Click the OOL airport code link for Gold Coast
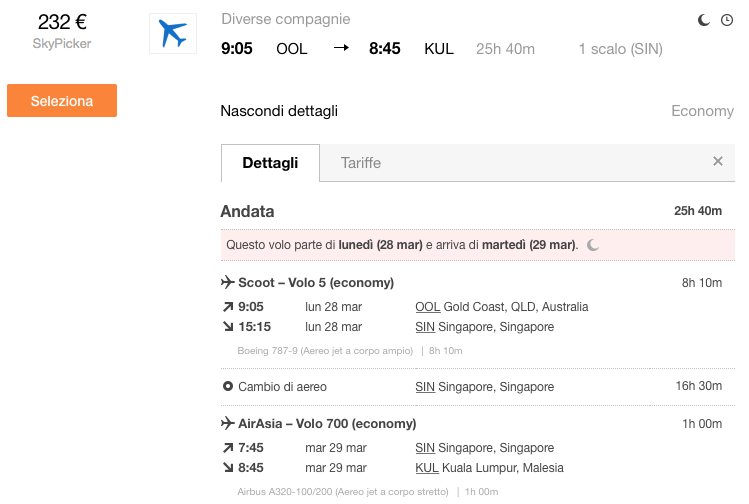Image resolution: width=749 pixels, height=504 pixels. pos(428,307)
